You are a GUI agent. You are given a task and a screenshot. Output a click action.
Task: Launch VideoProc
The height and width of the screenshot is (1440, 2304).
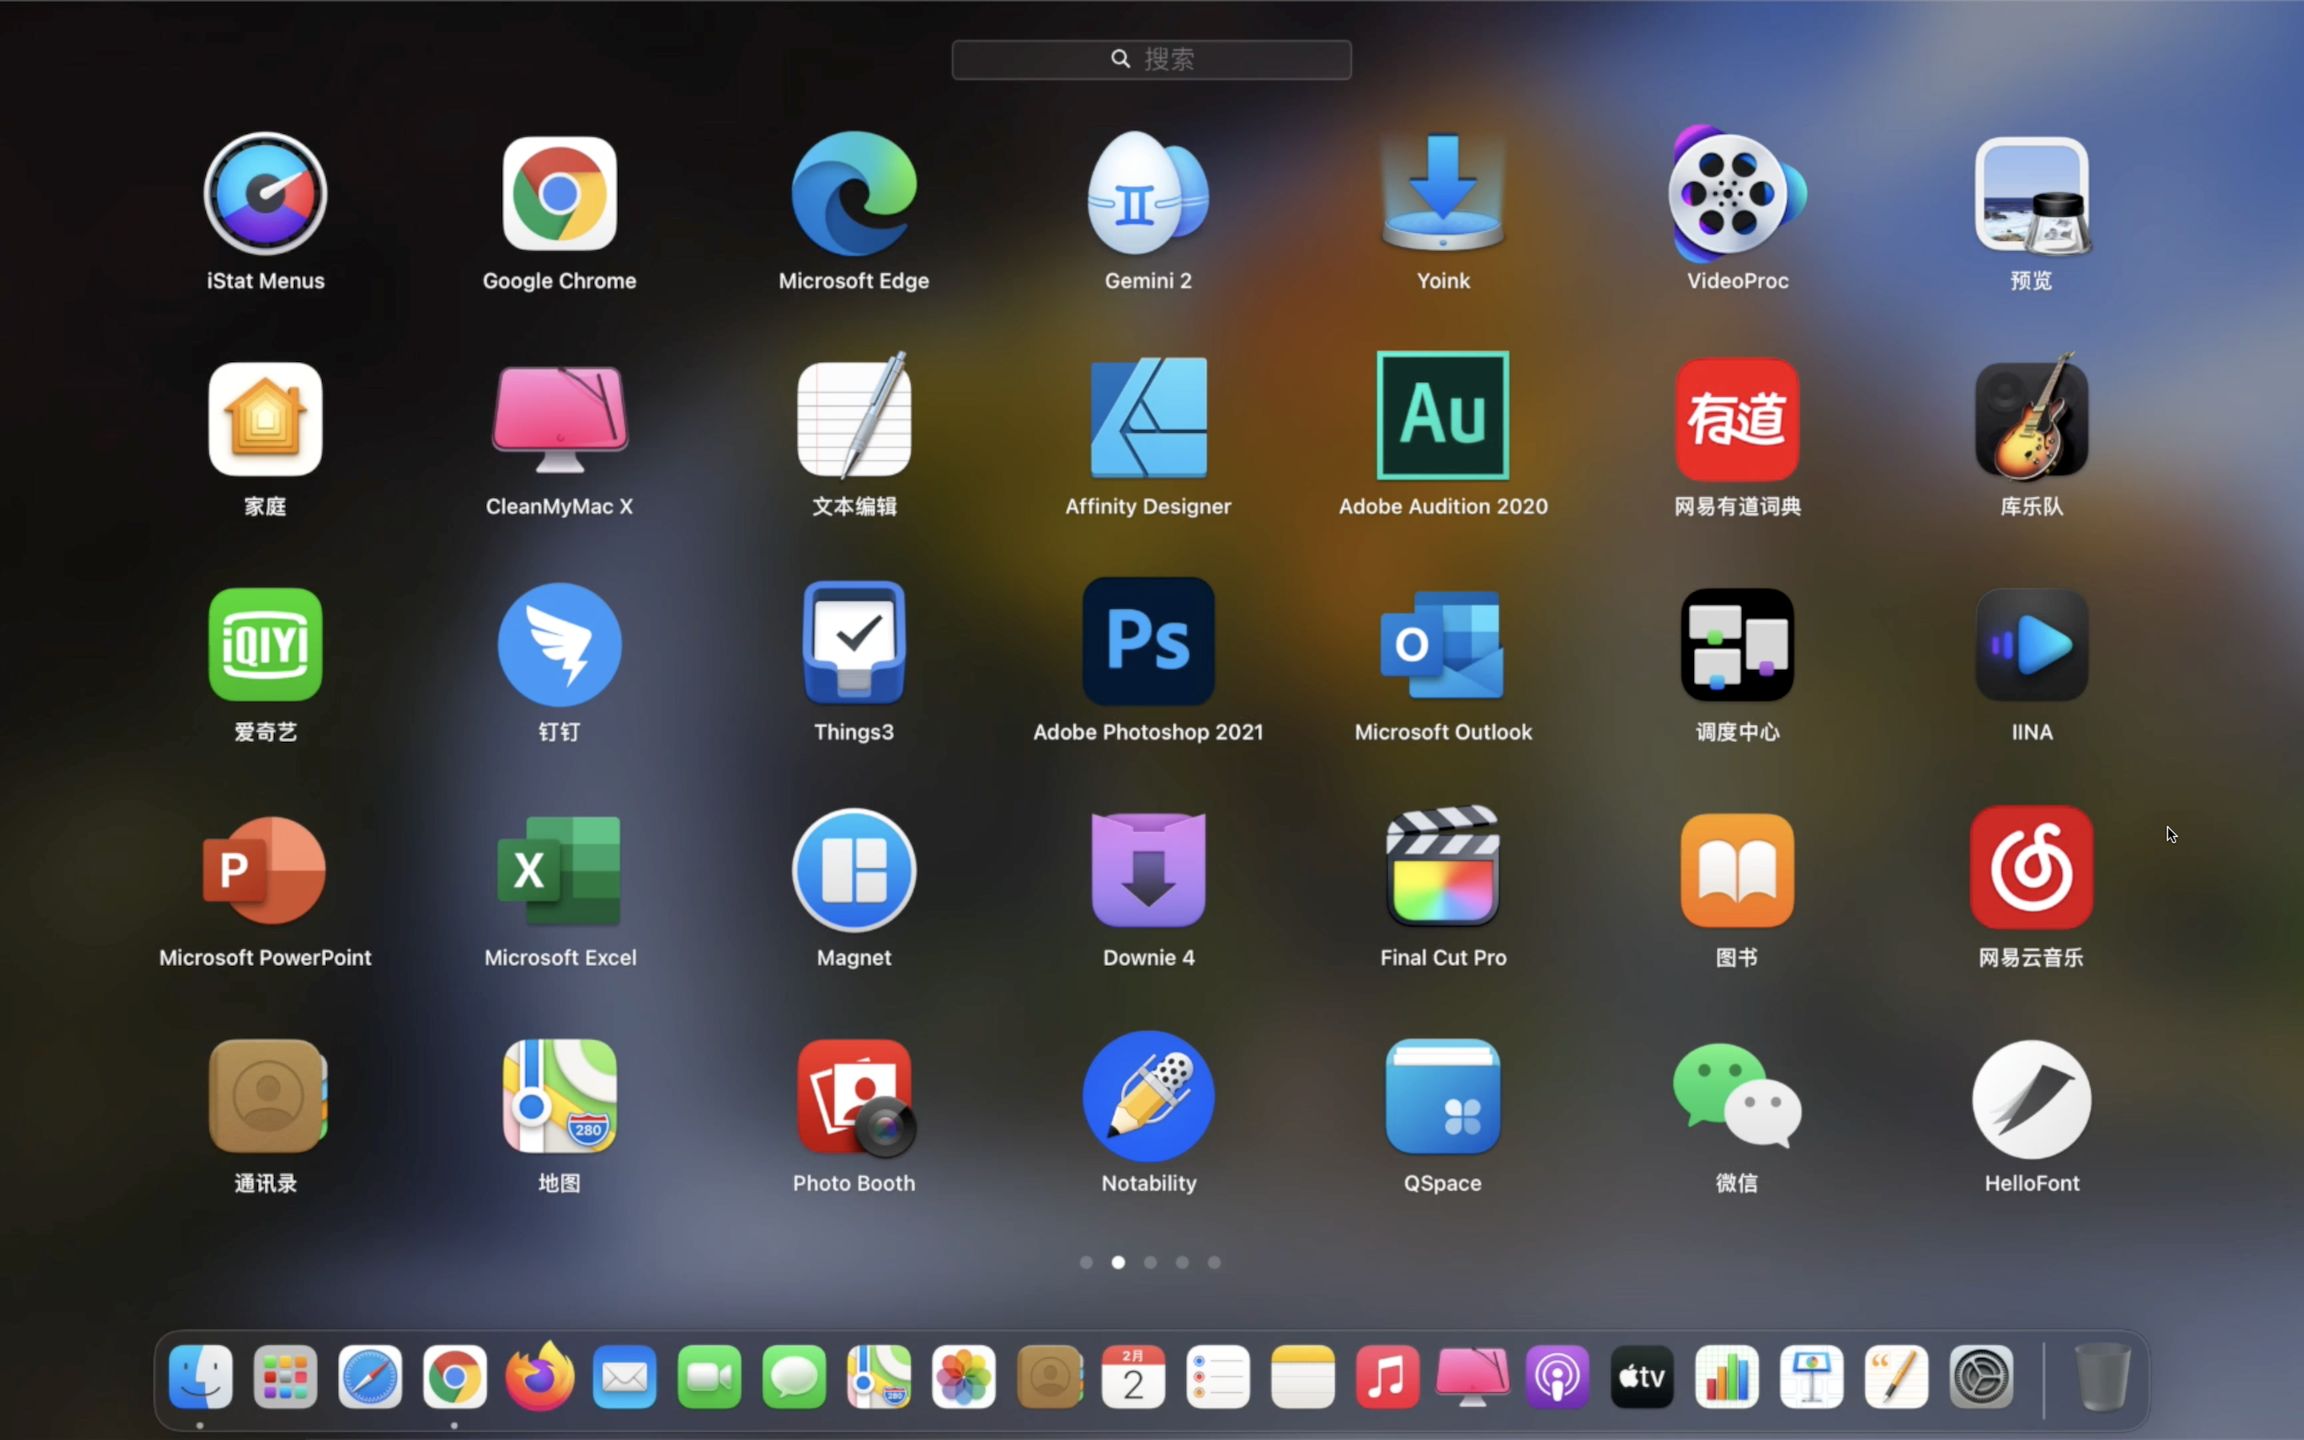pos(1737,193)
